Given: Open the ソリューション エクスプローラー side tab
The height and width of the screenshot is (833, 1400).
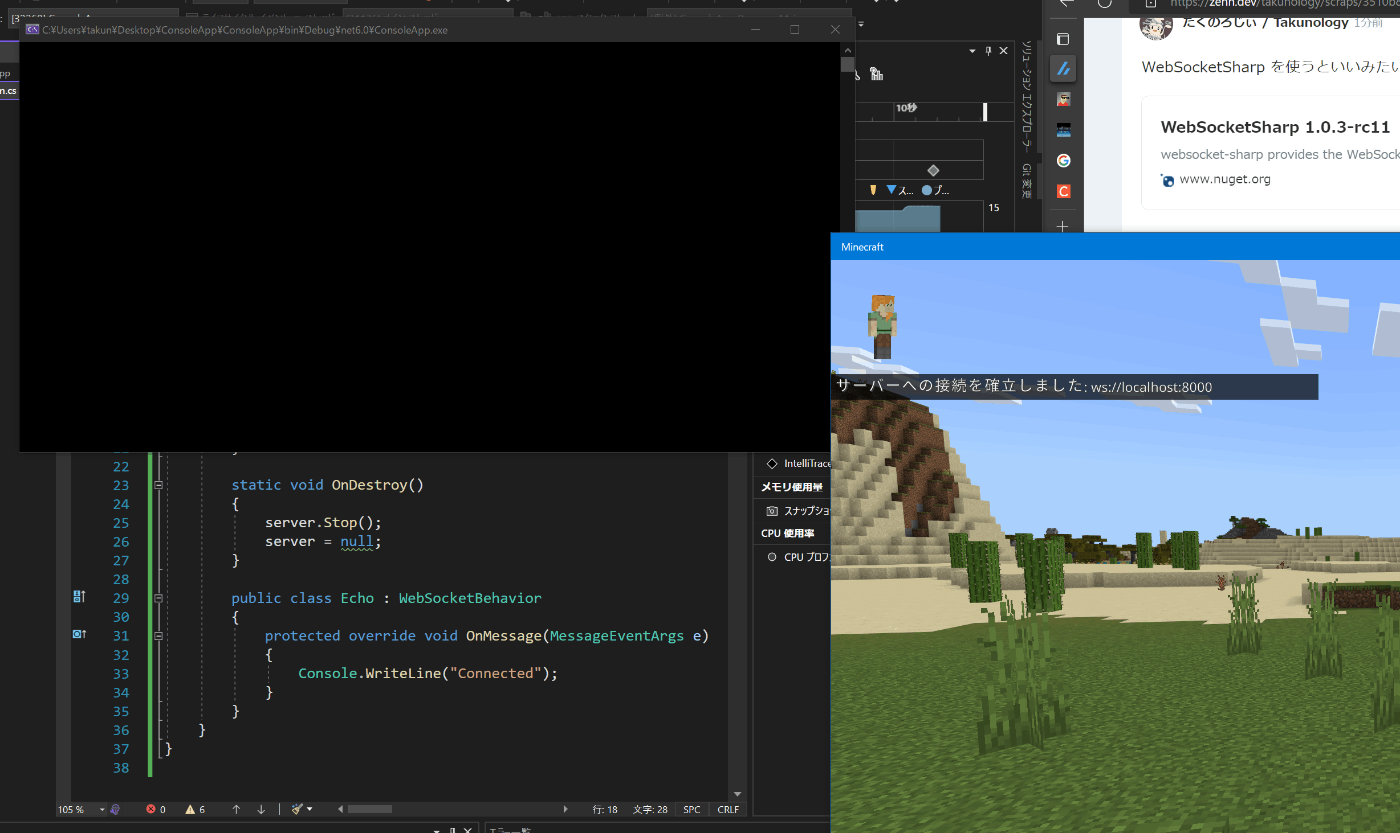Looking at the screenshot, I should [x=1026, y=96].
